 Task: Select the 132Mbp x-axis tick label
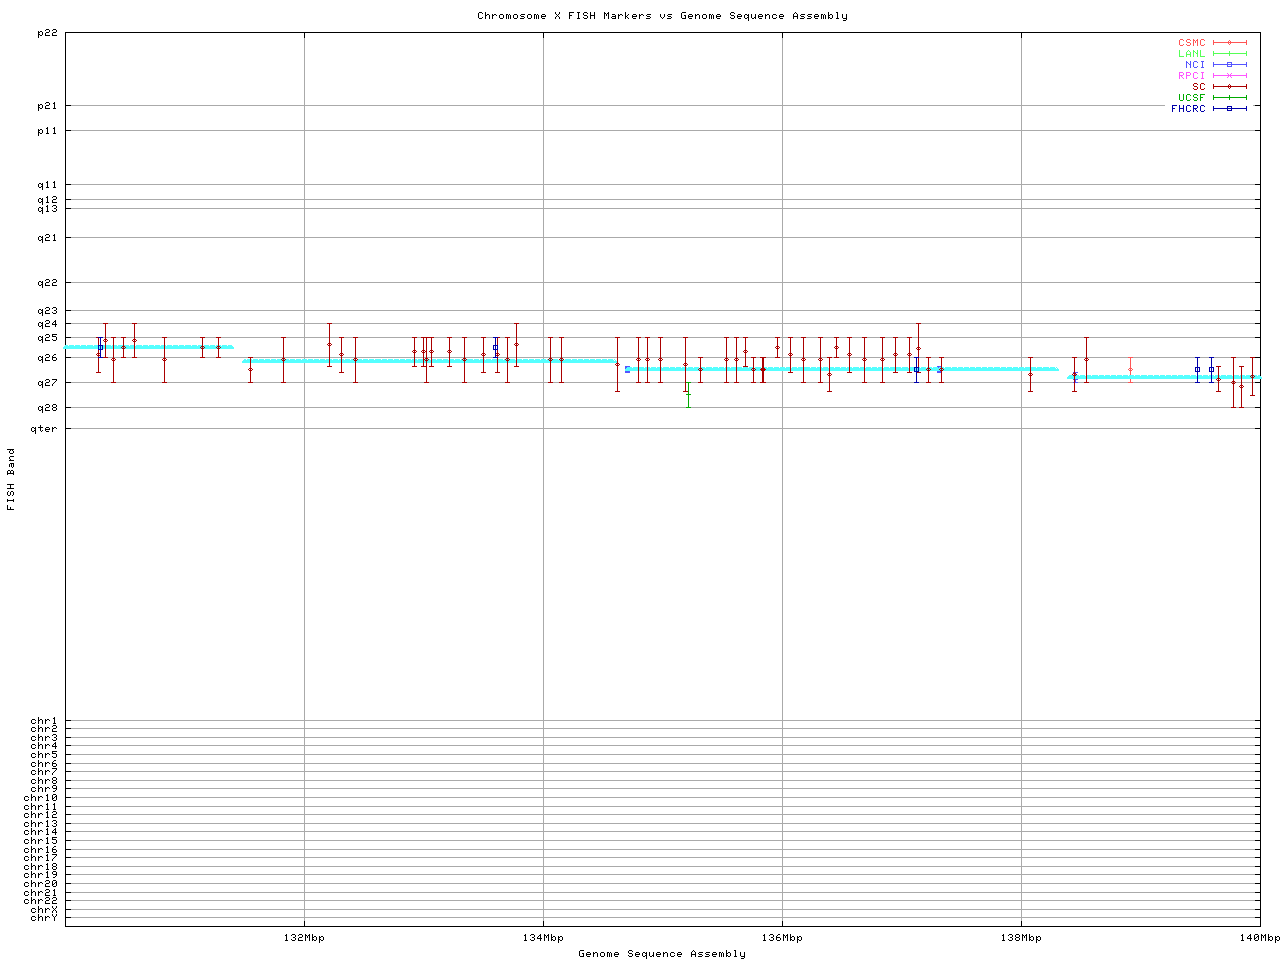(304, 938)
